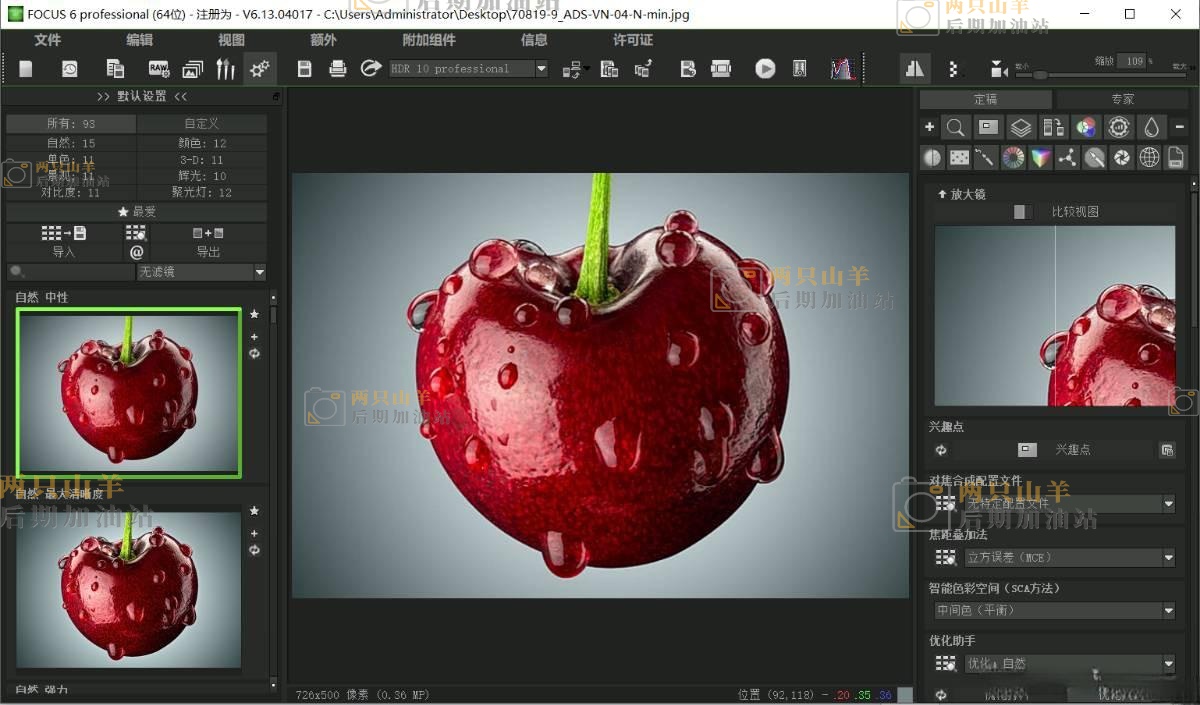Open the HDR 10 professional dropdown

click(x=541, y=69)
